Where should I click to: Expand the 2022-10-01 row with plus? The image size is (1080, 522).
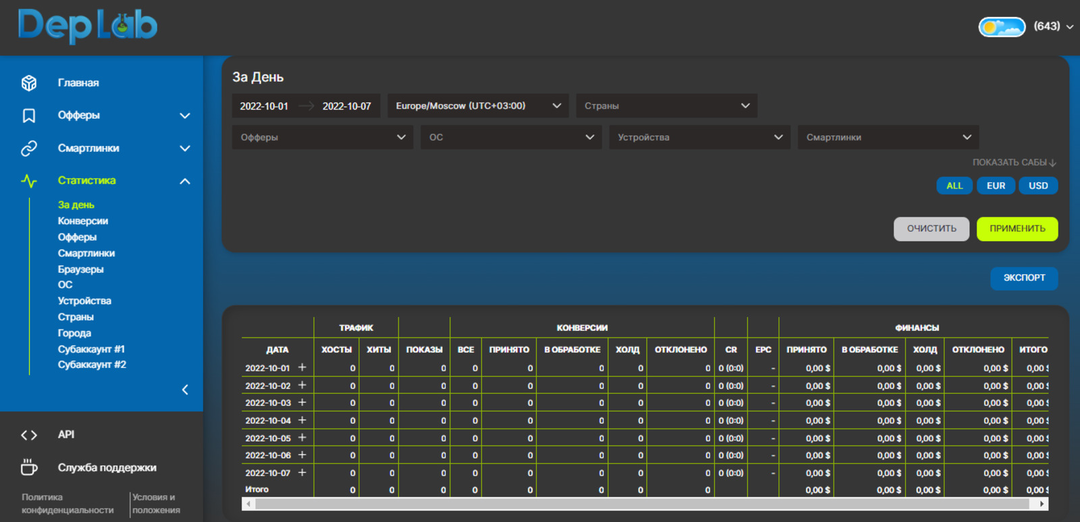click(x=302, y=368)
